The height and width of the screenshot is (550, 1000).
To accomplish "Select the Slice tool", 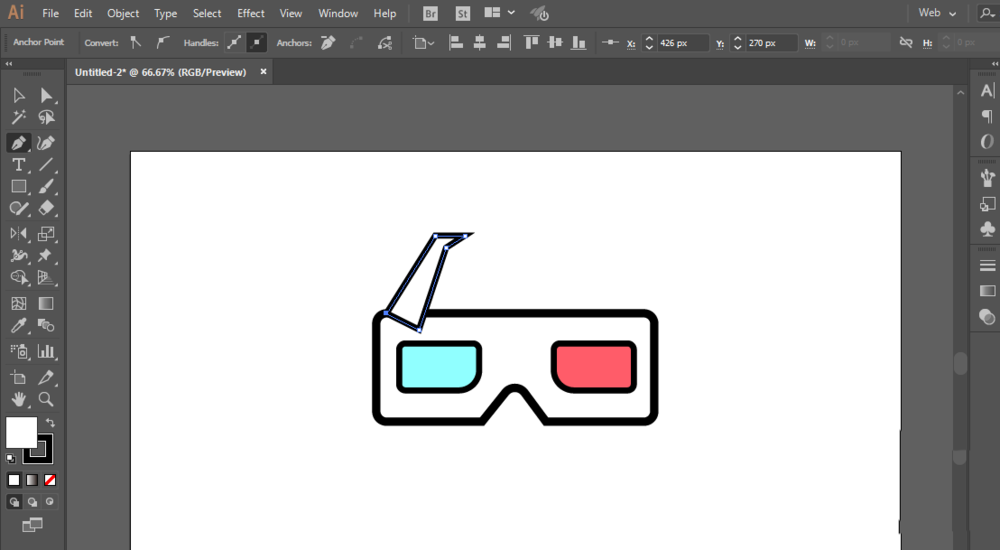I will click(x=46, y=377).
